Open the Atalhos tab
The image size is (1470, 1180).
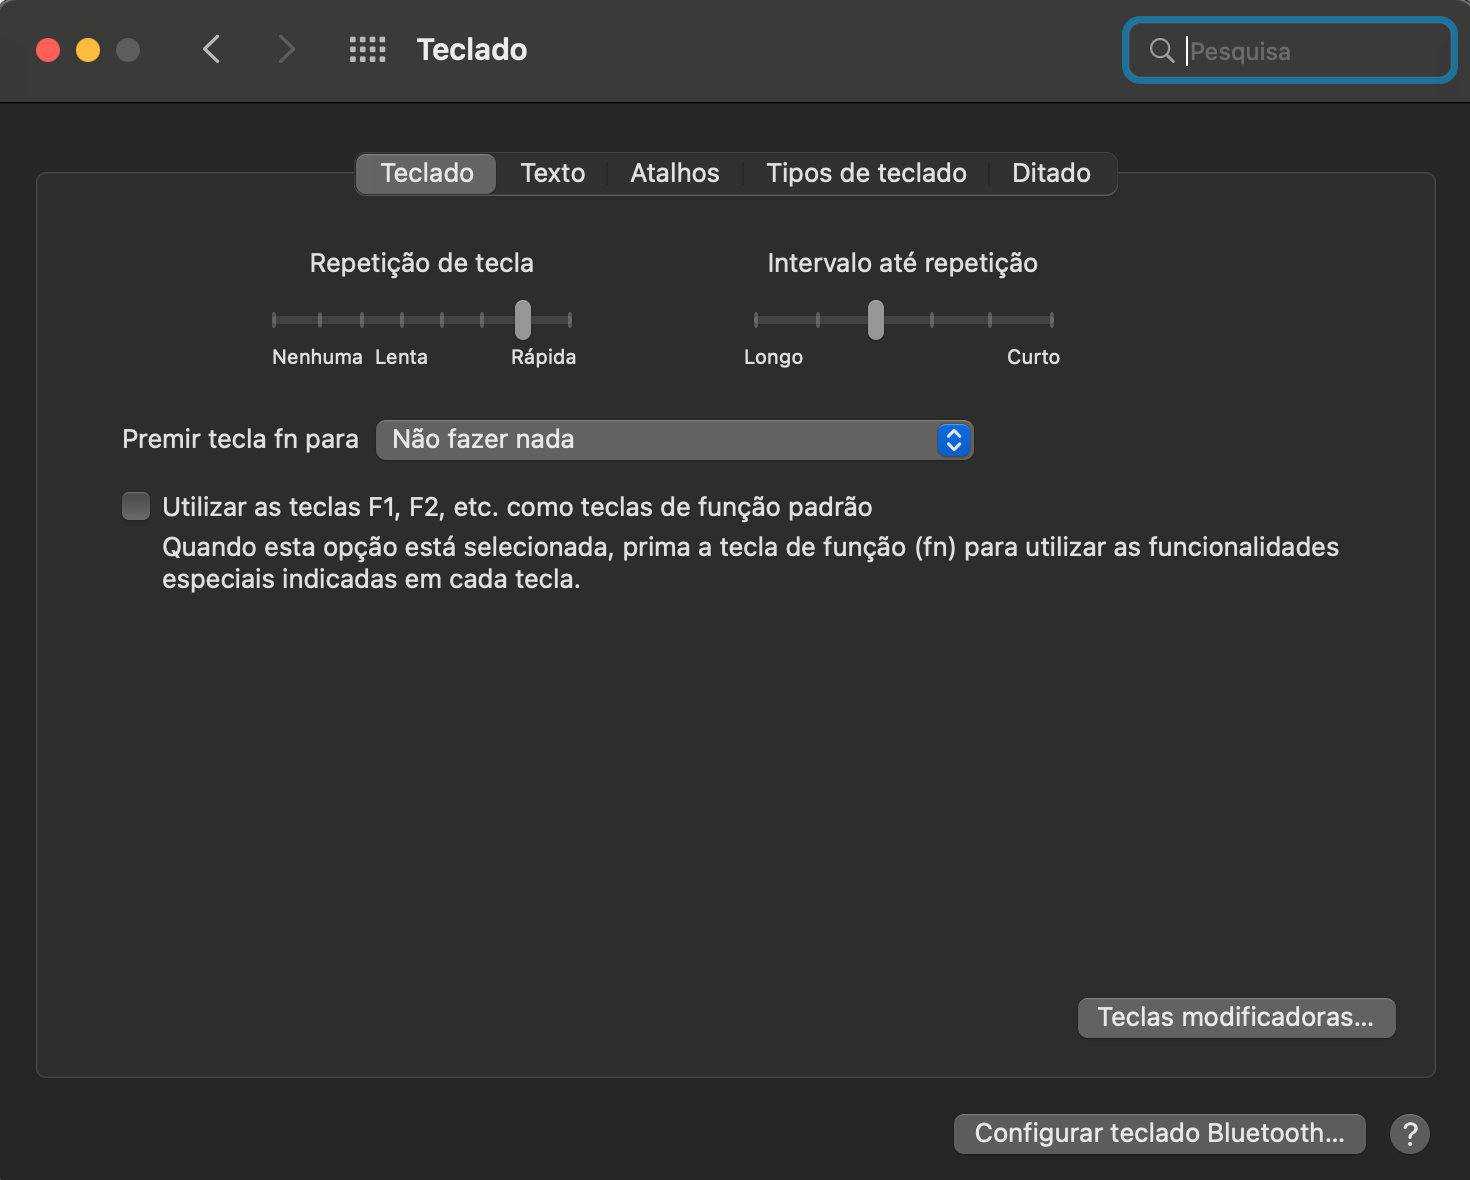[x=674, y=173]
